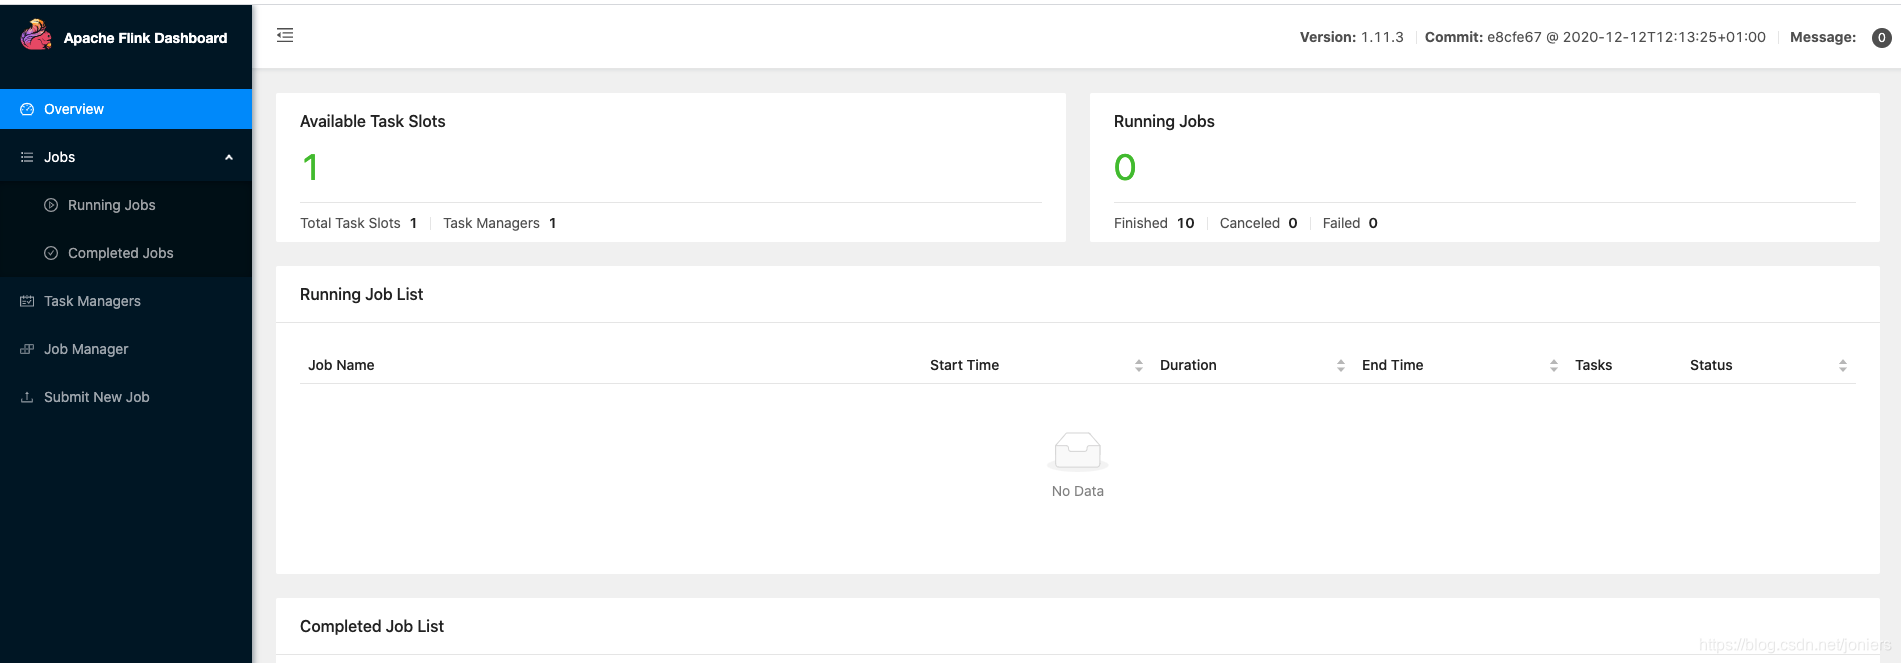Open Running Jobs in sidebar
This screenshot has height=663, width=1901.
click(126, 205)
